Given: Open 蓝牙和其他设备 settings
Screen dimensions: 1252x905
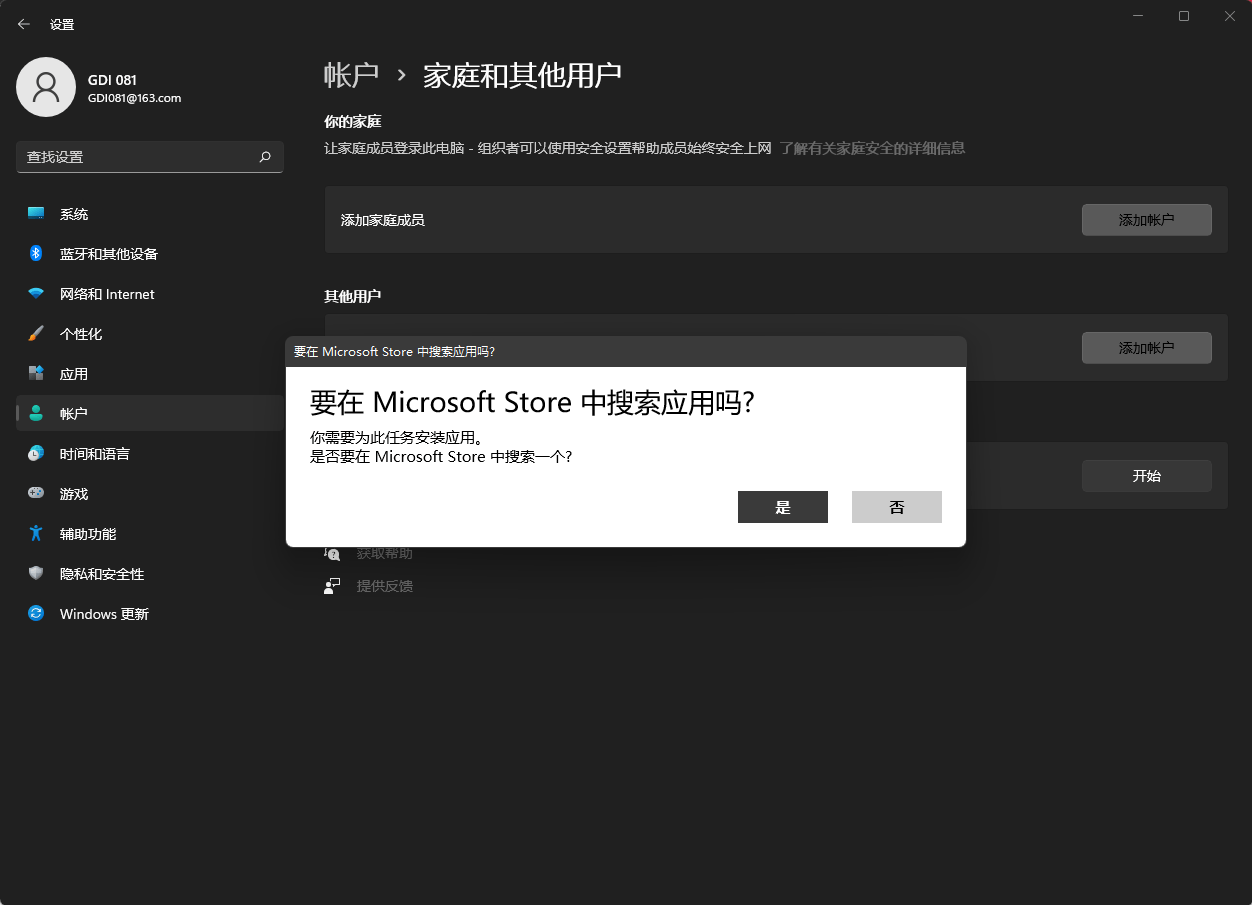Looking at the screenshot, I should point(150,254).
